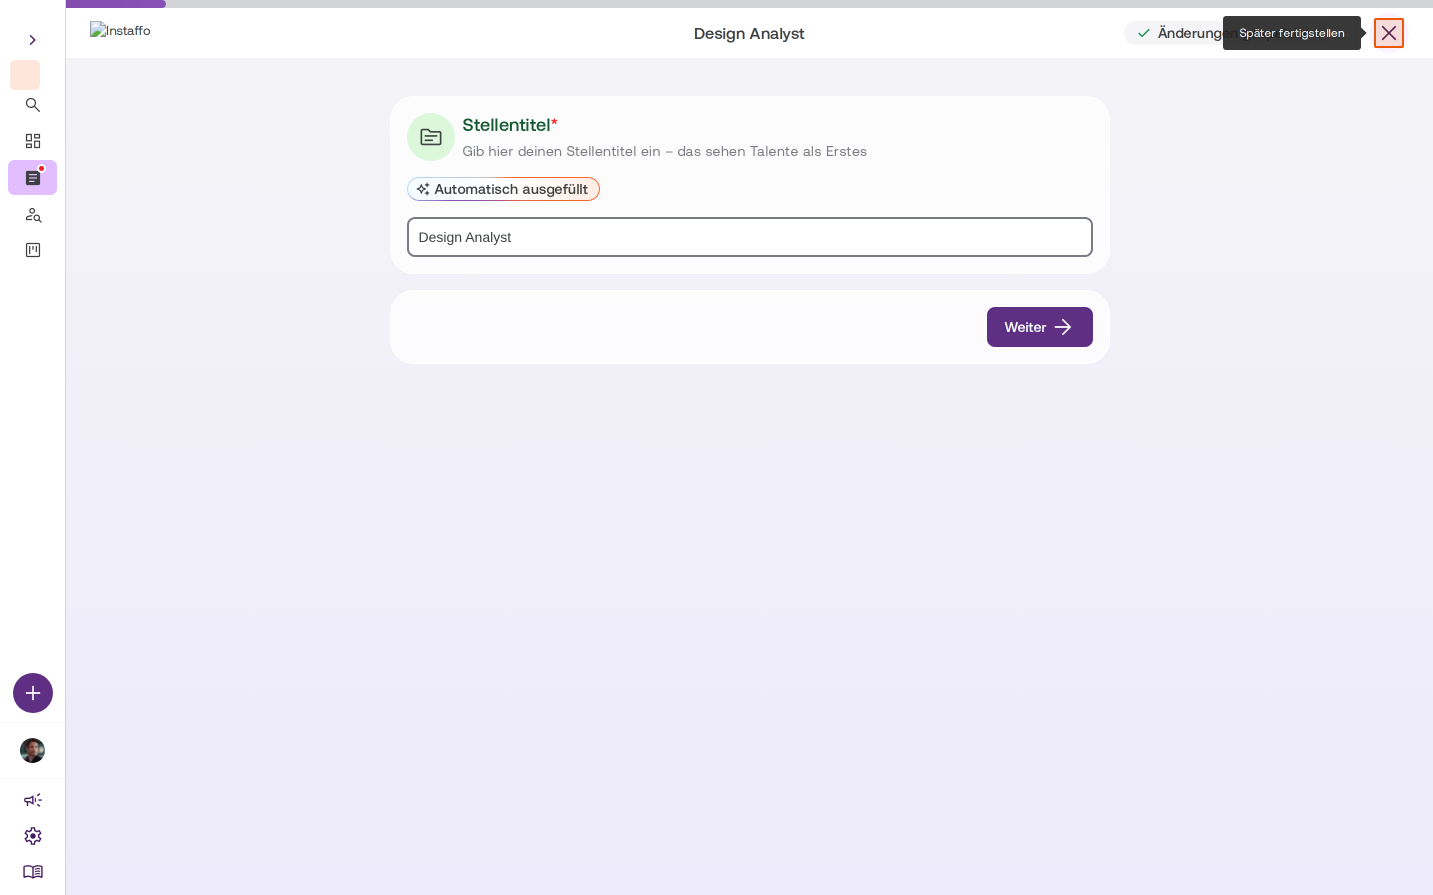The width and height of the screenshot is (1433, 895).
Task: Open the candidate search person icon
Action: coord(33,214)
